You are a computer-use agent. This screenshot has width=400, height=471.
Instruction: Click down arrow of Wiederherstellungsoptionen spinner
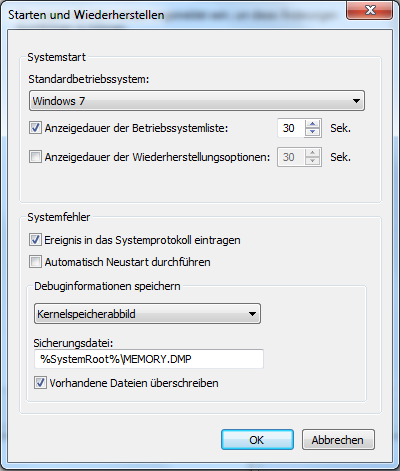pos(312,161)
